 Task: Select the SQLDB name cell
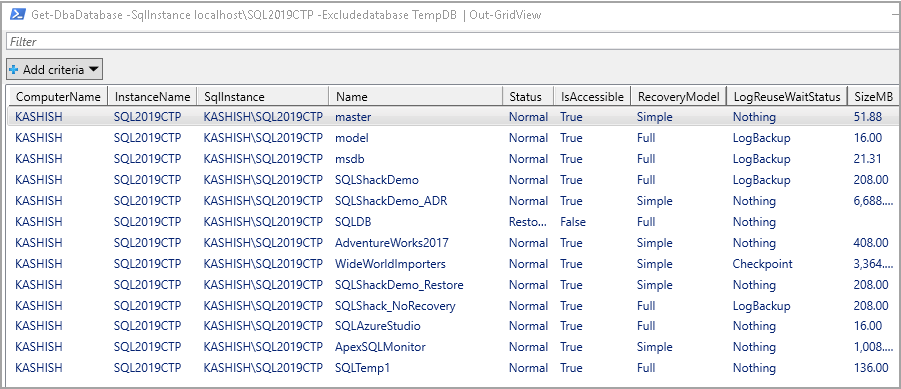(x=352, y=222)
